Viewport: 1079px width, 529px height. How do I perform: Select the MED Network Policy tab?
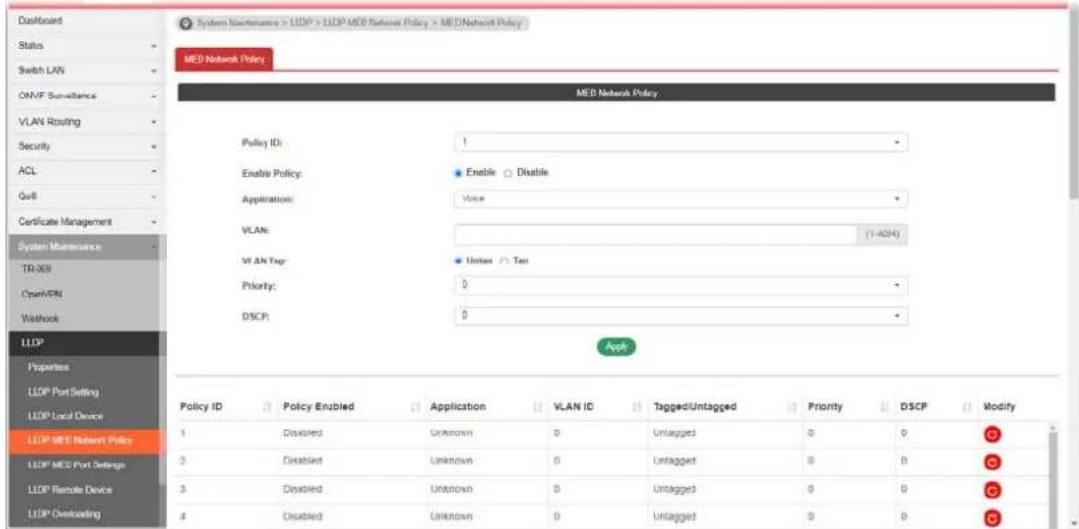coord(226,59)
